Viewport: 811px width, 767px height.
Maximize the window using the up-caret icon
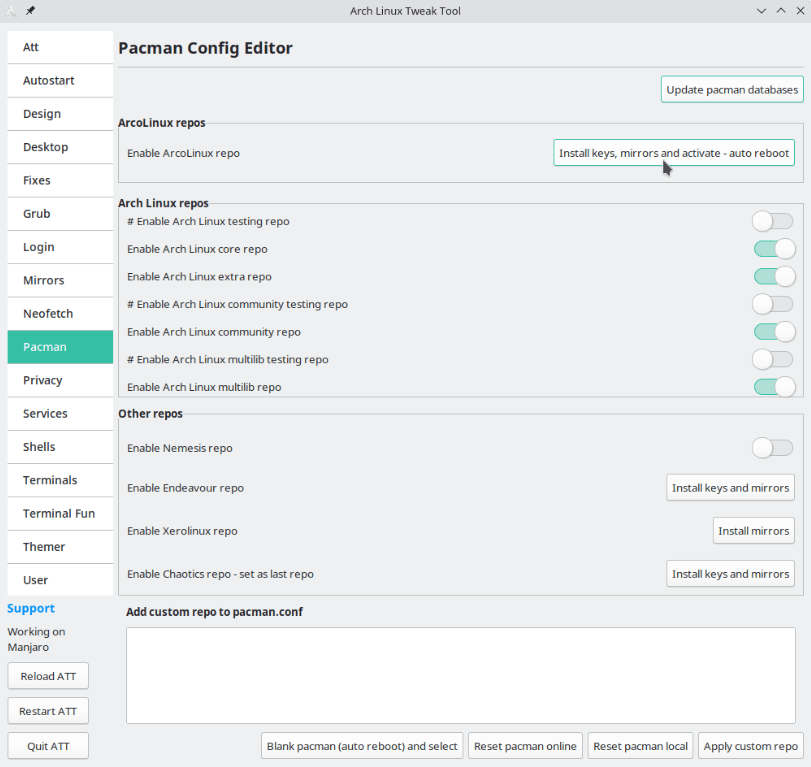[781, 11]
